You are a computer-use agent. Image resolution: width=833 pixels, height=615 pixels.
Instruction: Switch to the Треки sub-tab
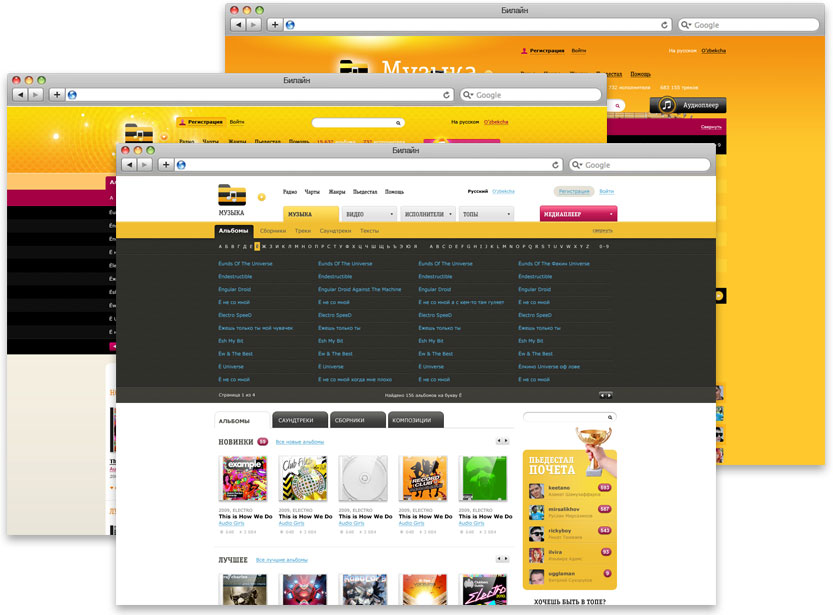point(303,231)
